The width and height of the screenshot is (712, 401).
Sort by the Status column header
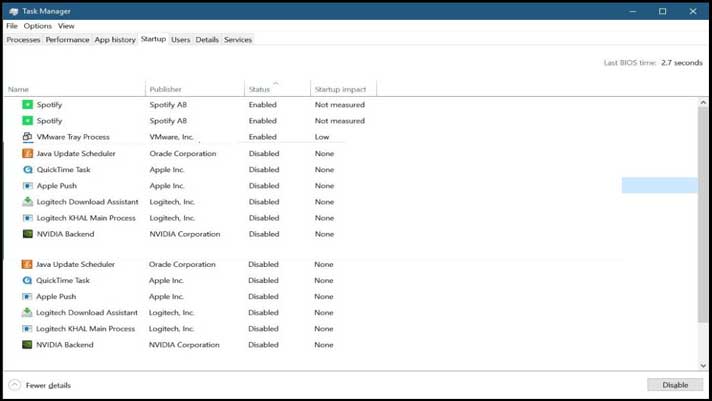[278, 89]
